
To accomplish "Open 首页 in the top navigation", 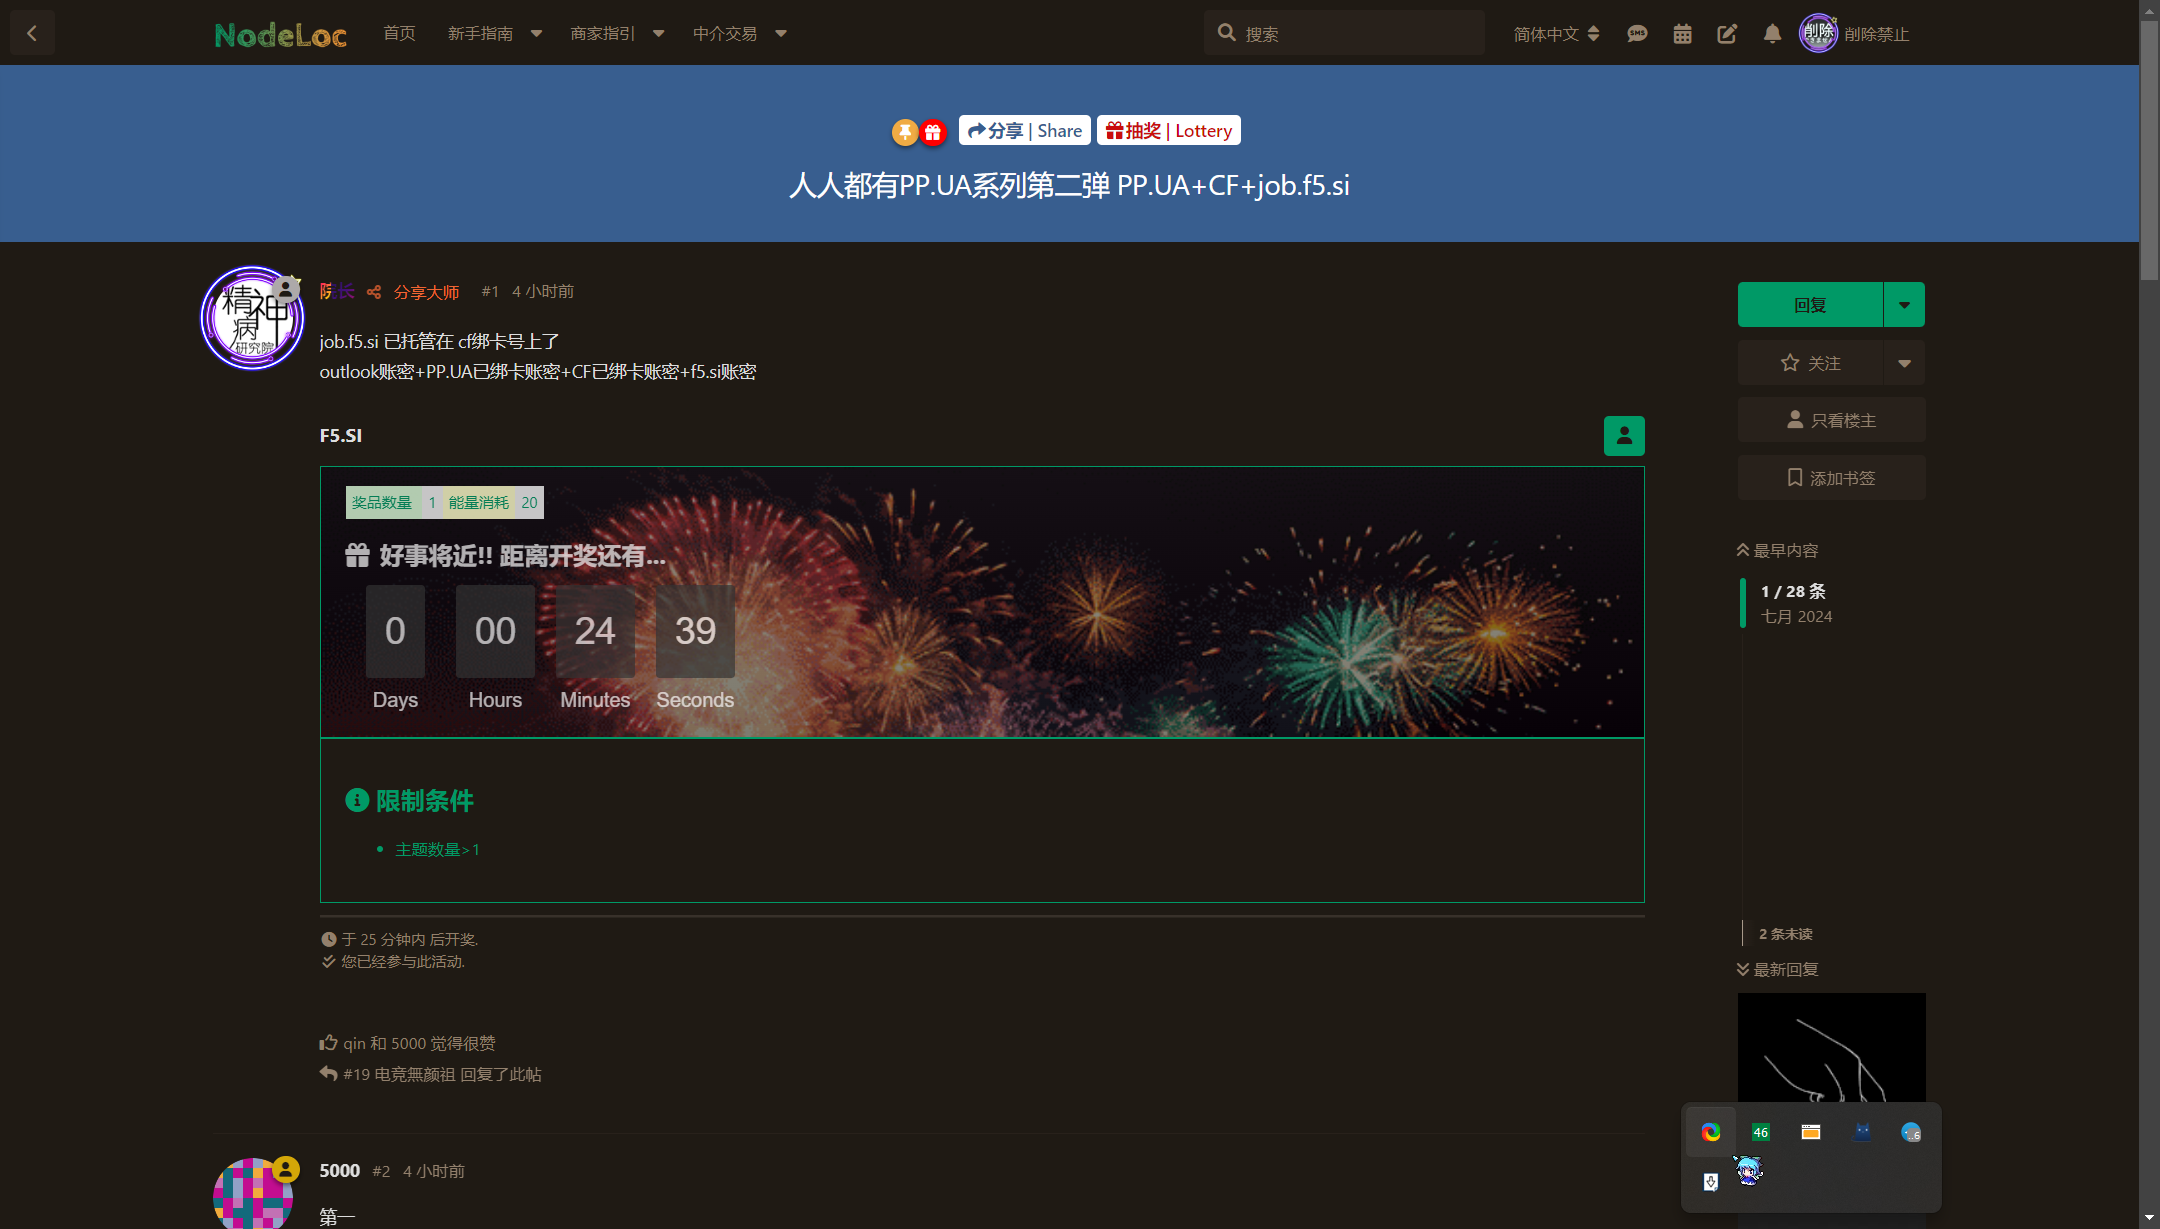I will pyautogui.click(x=399, y=33).
